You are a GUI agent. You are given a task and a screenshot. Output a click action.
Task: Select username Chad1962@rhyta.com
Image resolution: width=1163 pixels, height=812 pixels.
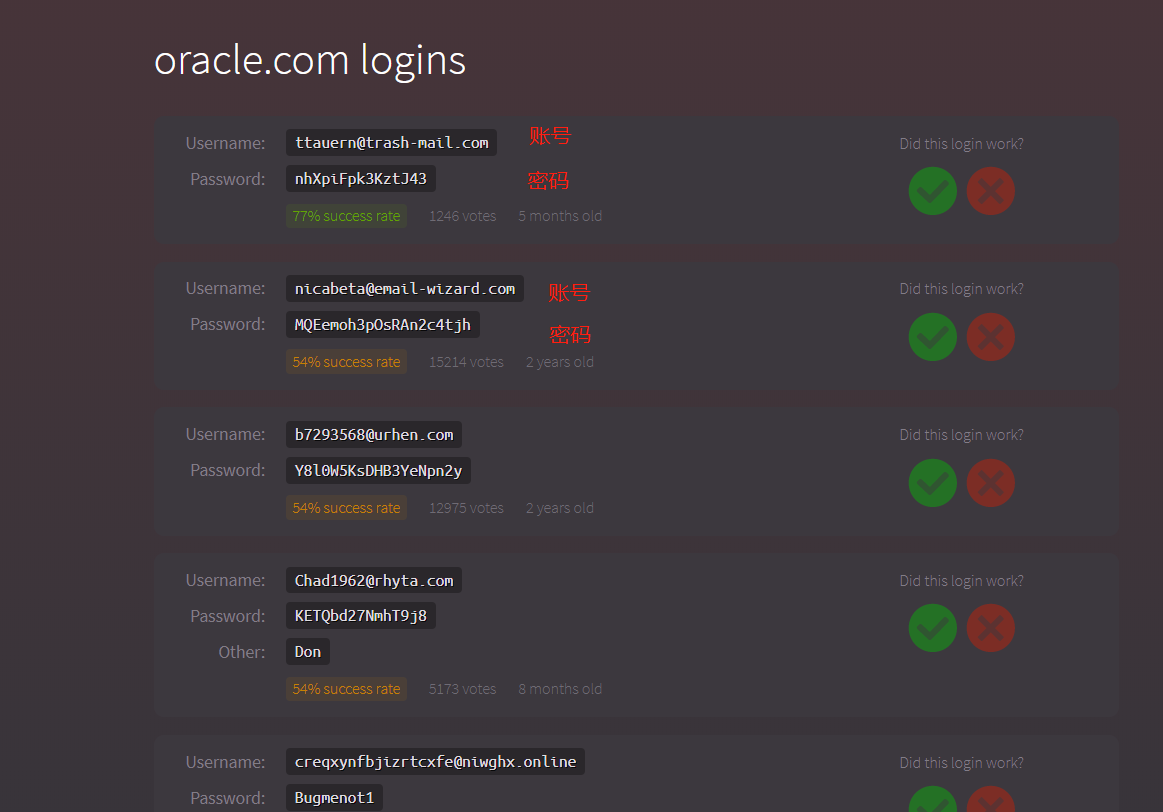[374, 580]
